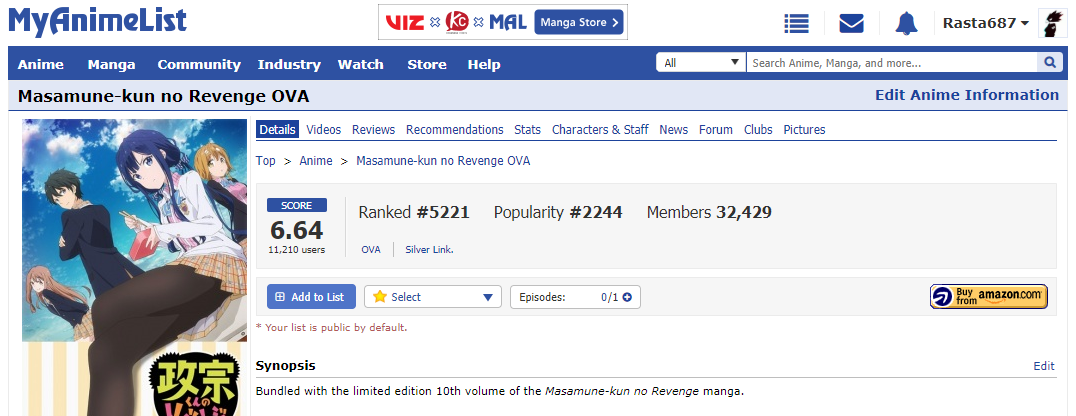
Task: Click the page title Masamune-kun no Revenge OVA
Action: pos(163,96)
